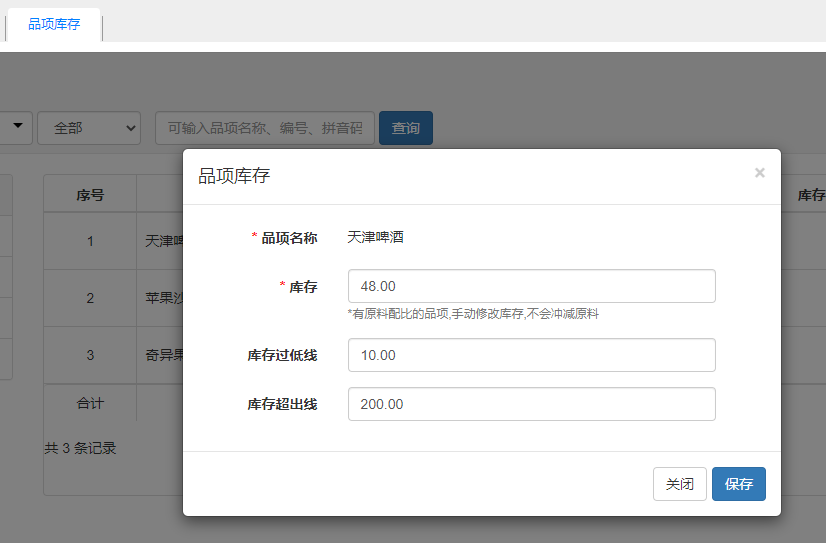826x543 pixels.
Task: Expand the dropdown arrow left of 全部
Action: pyautogui.click(x=17, y=127)
